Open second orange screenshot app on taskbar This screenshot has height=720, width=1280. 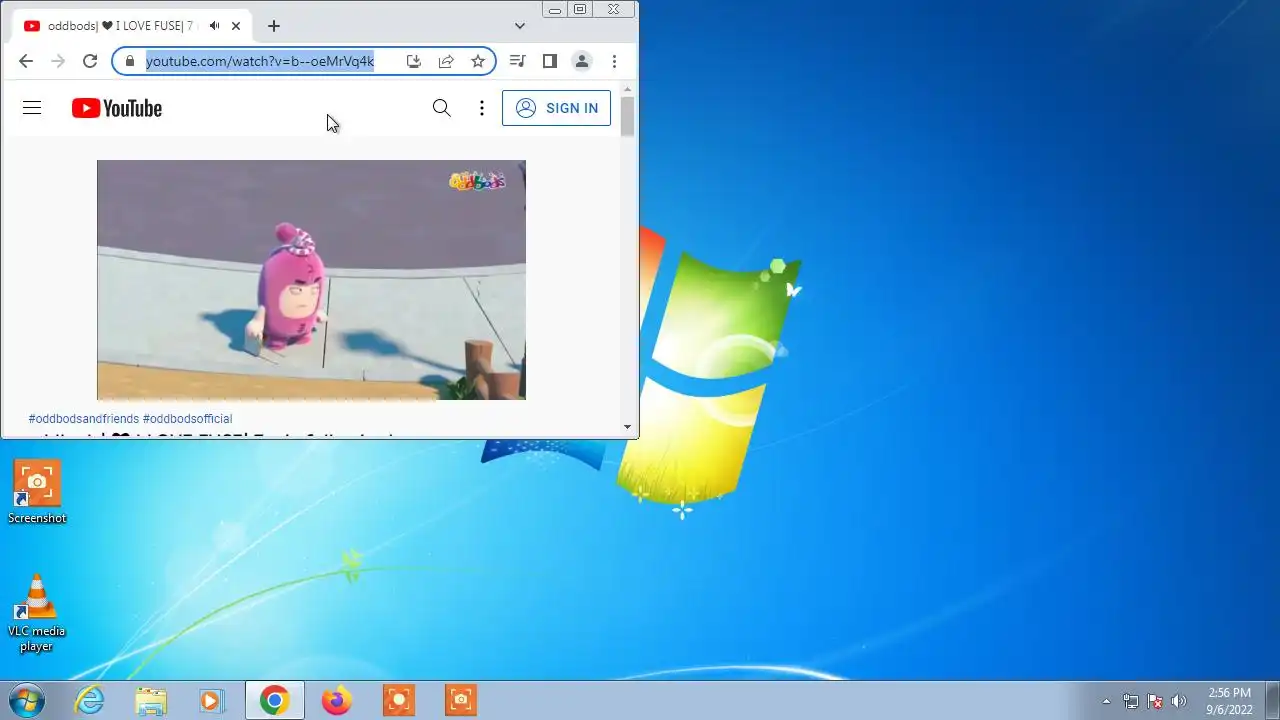point(460,700)
